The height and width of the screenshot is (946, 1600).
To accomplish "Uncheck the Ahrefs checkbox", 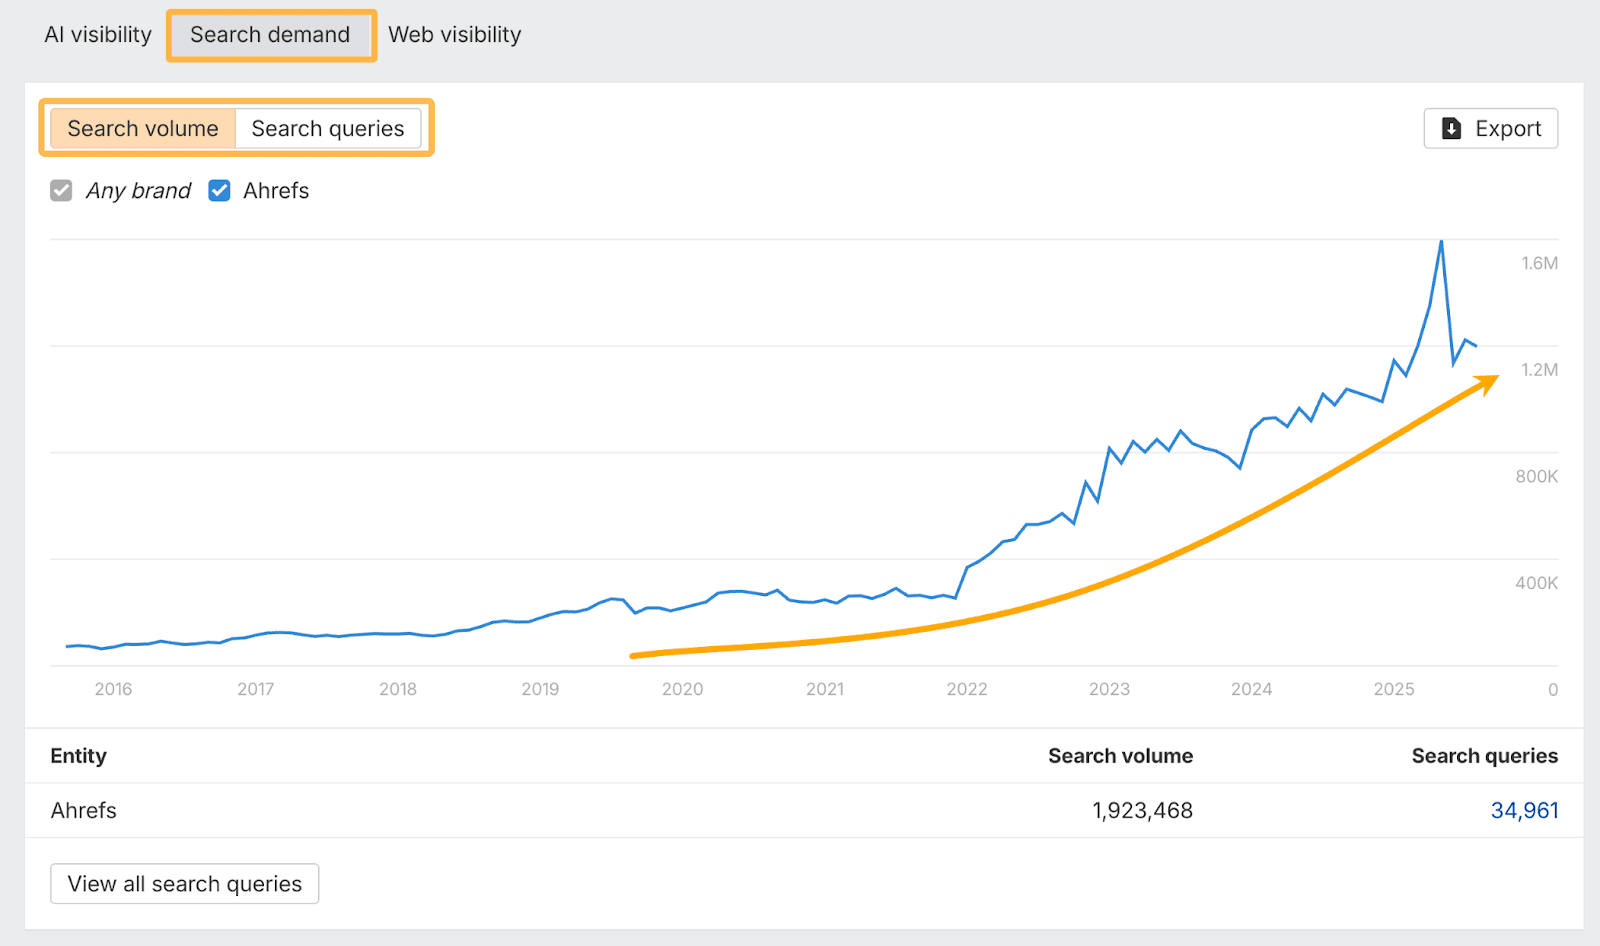I will 219,190.
